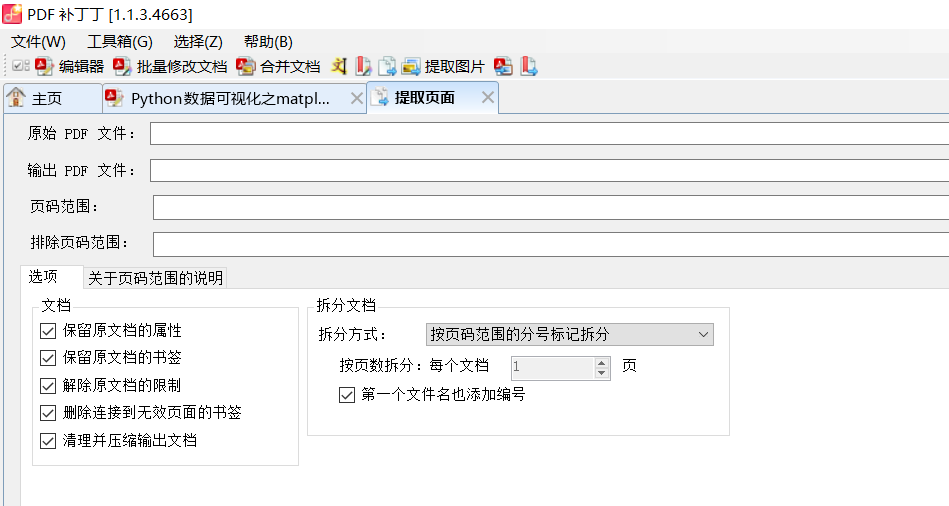Image resolution: width=949 pixels, height=506 pixels.
Task: Click the red bookmark icon after the rename icon
Action: pos(363,66)
